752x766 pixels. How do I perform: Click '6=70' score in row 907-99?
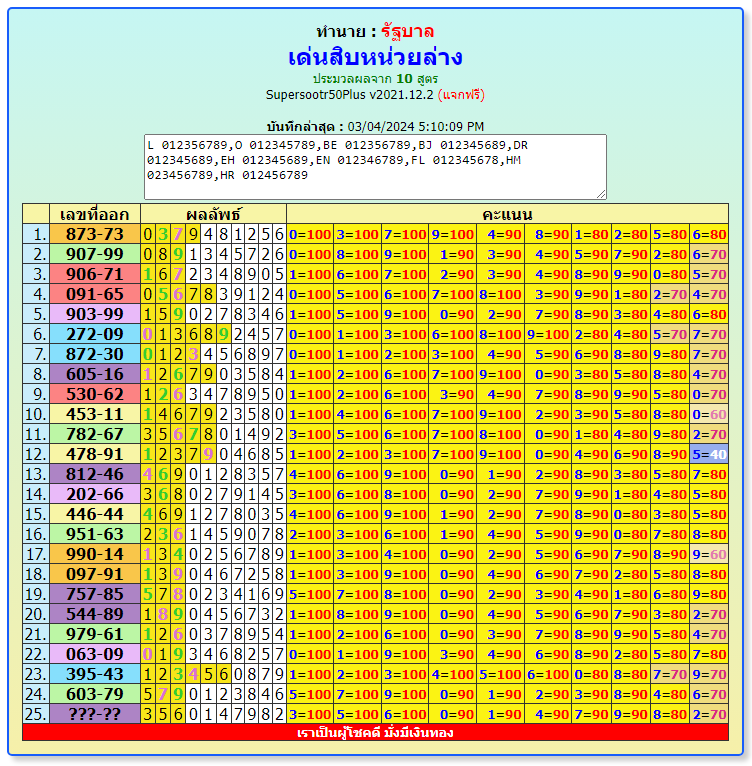coord(709,255)
